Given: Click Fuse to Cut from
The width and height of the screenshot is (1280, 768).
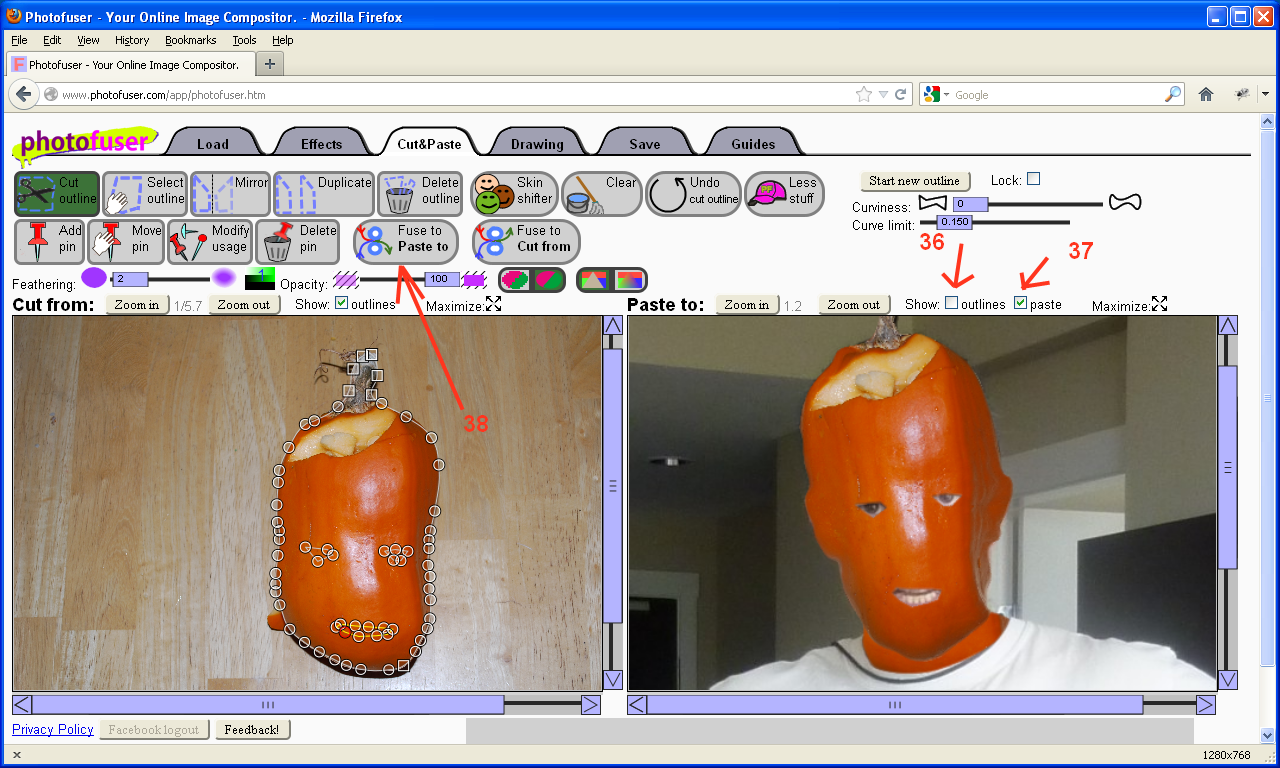Looking at the screenshot, I should [526, 241].
